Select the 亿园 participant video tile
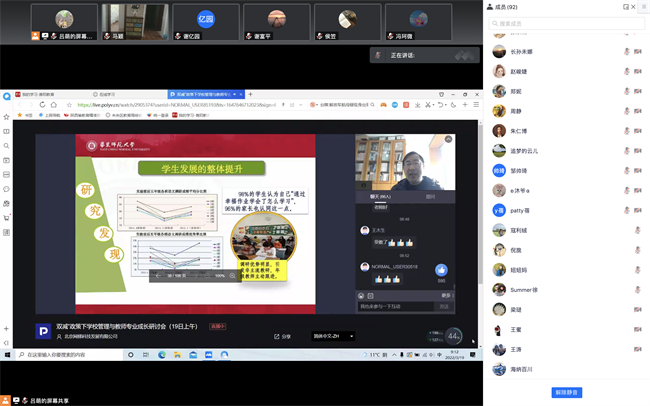The height and width of the screenshot is (406, 650). tap(206, 22)
